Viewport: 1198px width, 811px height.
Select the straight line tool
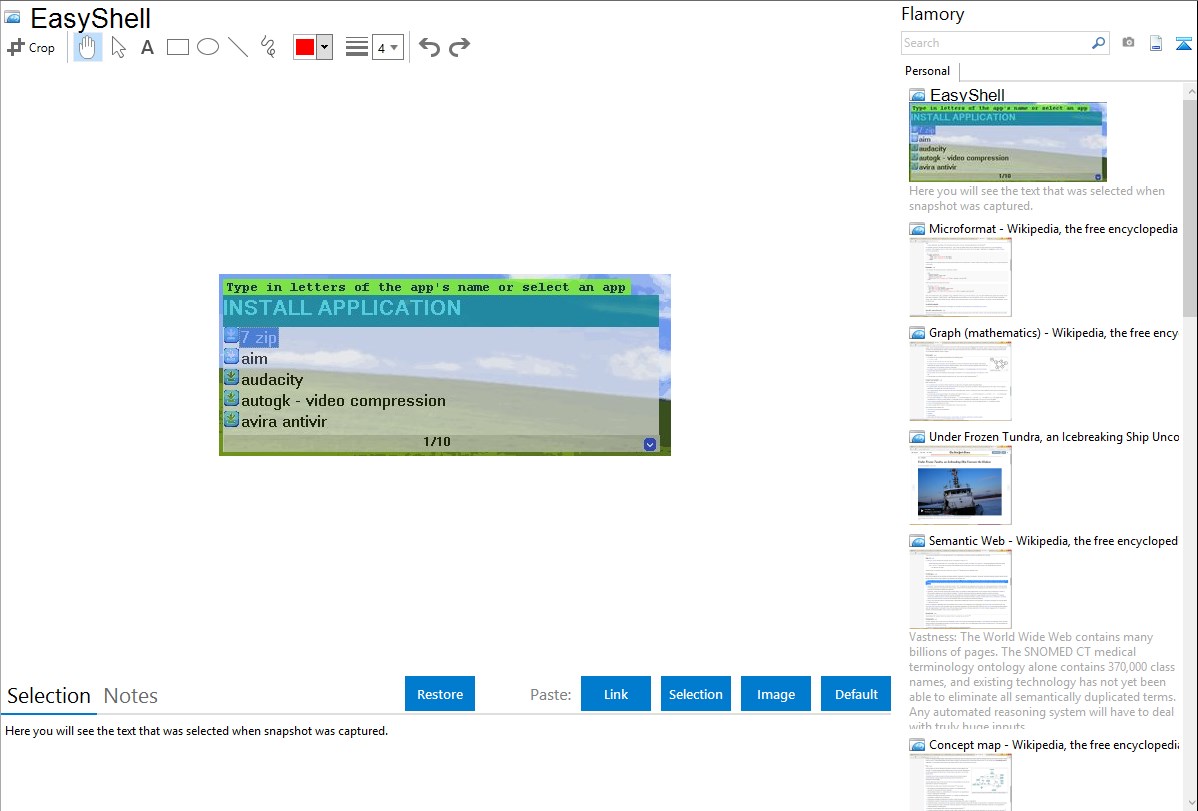238,47
